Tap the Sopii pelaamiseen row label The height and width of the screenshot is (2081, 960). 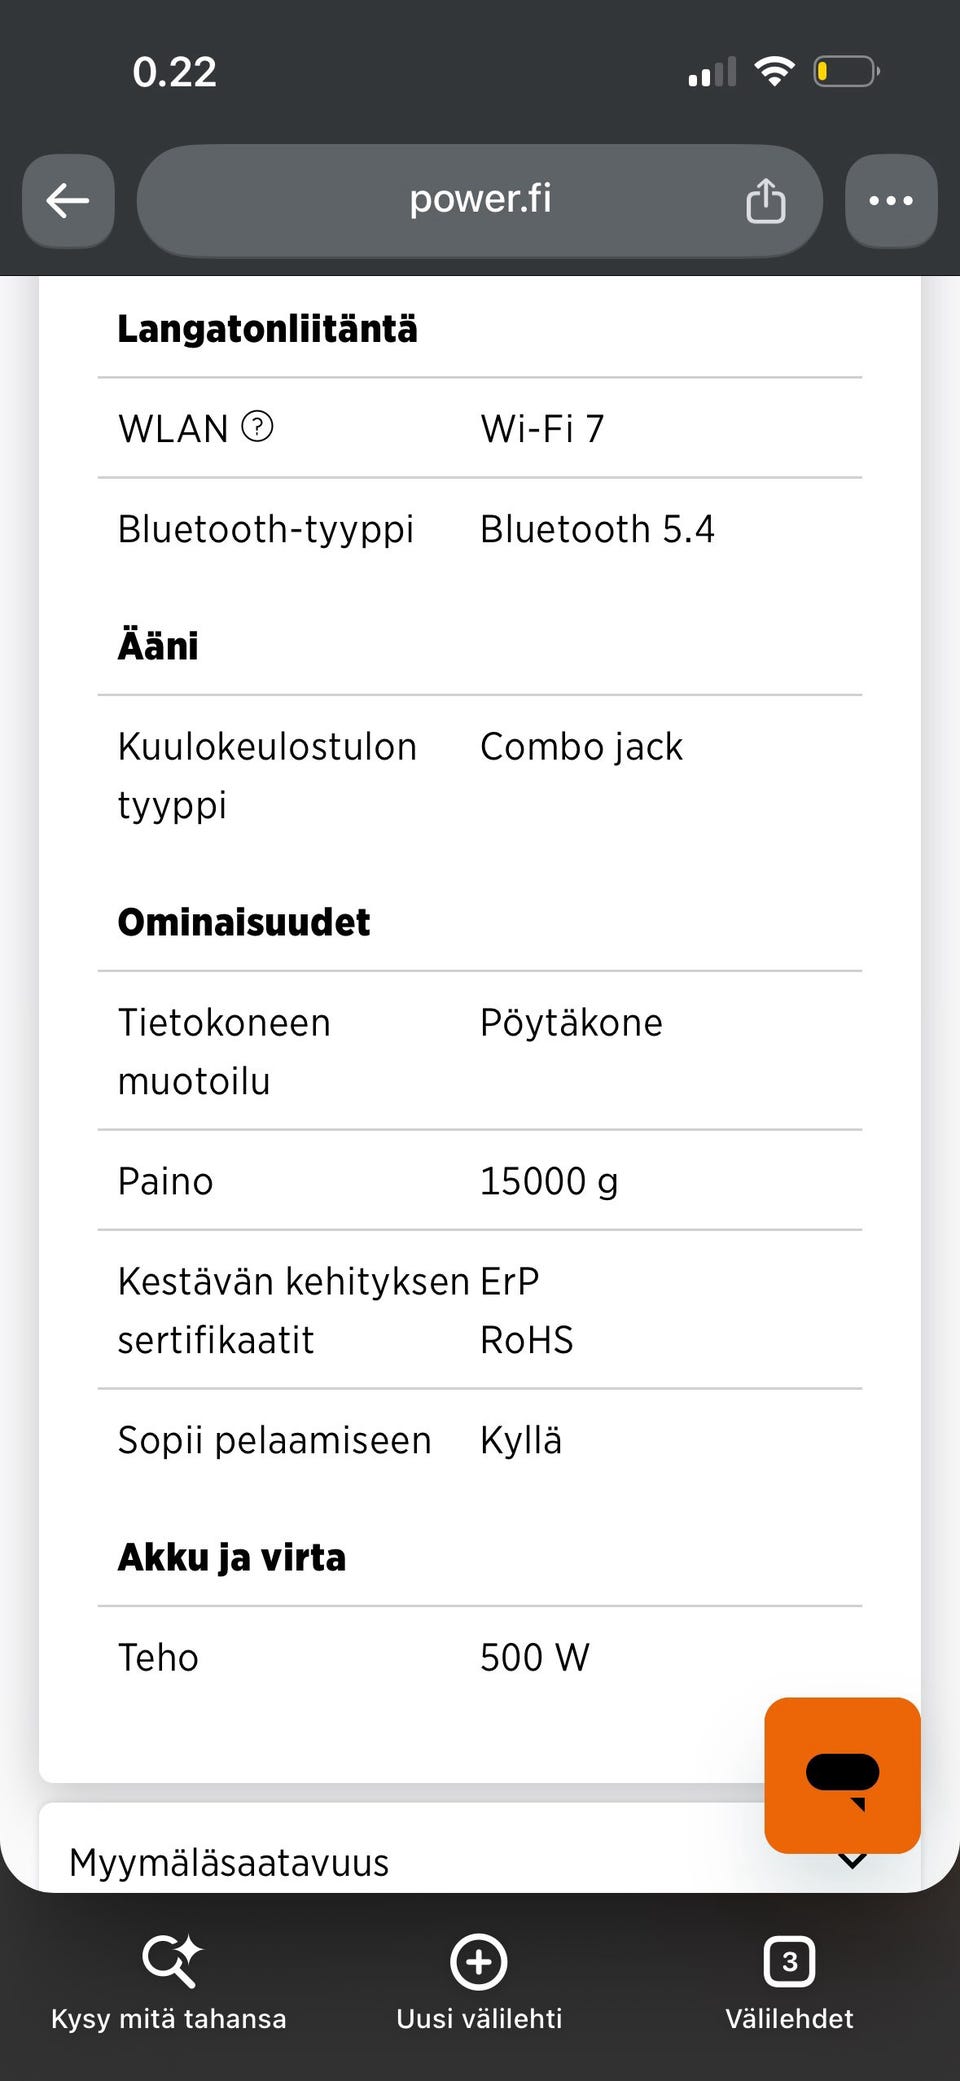click(x=274, y=1440)
